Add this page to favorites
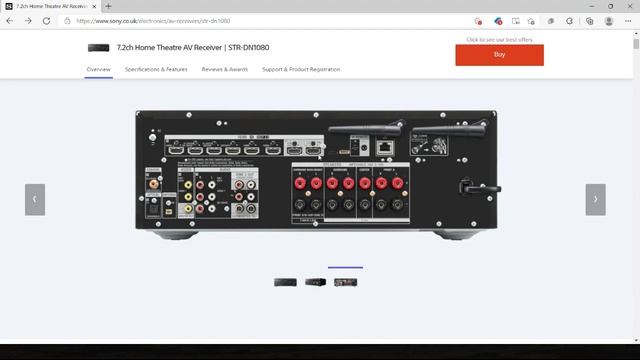Viewport: 640px width, 360px height. pos(531,21)
